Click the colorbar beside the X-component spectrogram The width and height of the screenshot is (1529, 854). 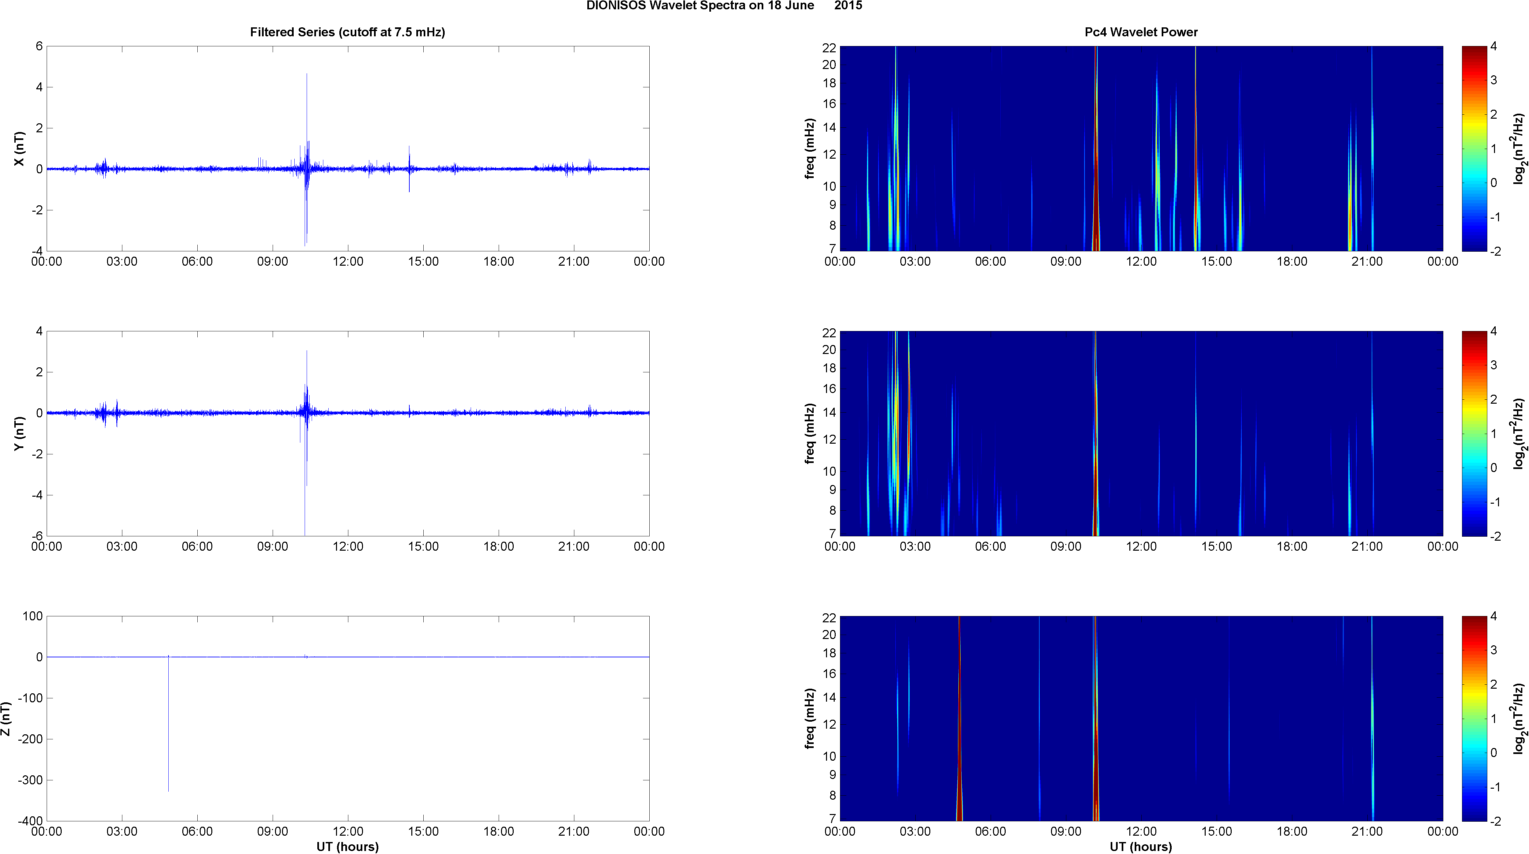pos(1474,148)
